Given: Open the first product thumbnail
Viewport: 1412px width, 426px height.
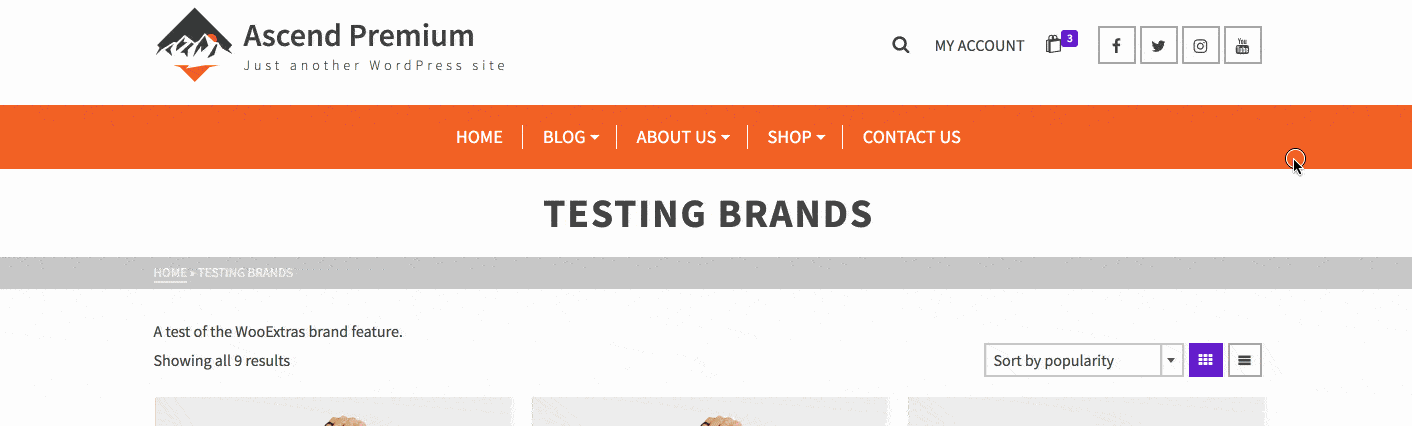Looking at the screenshot, I should click(334, 412).
